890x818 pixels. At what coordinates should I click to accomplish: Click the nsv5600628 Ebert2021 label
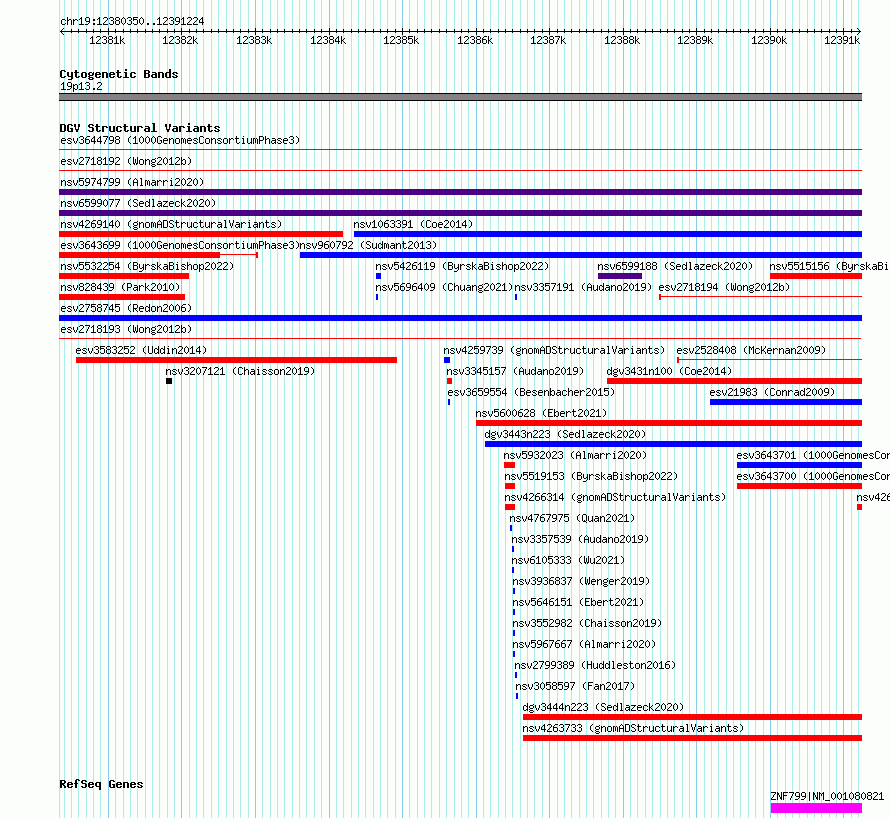(541, 413)
